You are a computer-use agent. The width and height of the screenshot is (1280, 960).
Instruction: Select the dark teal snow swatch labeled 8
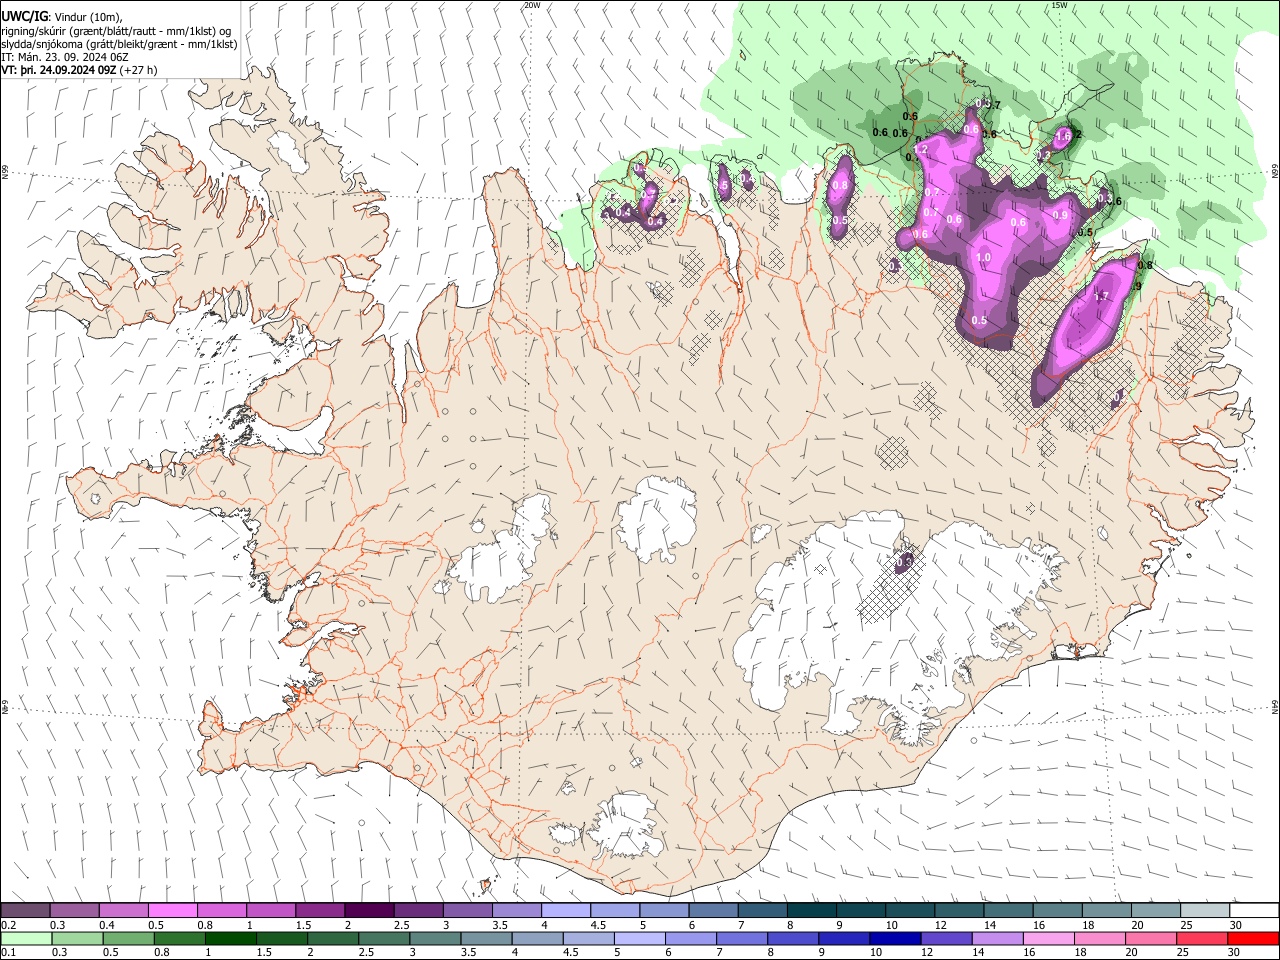point(812,911)
